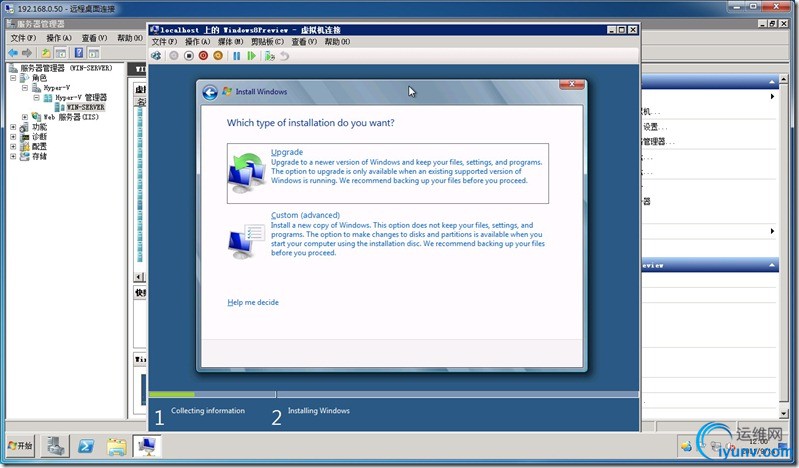
Task: Click the Upgrade installation icon
Action: (x=247, y=172)
